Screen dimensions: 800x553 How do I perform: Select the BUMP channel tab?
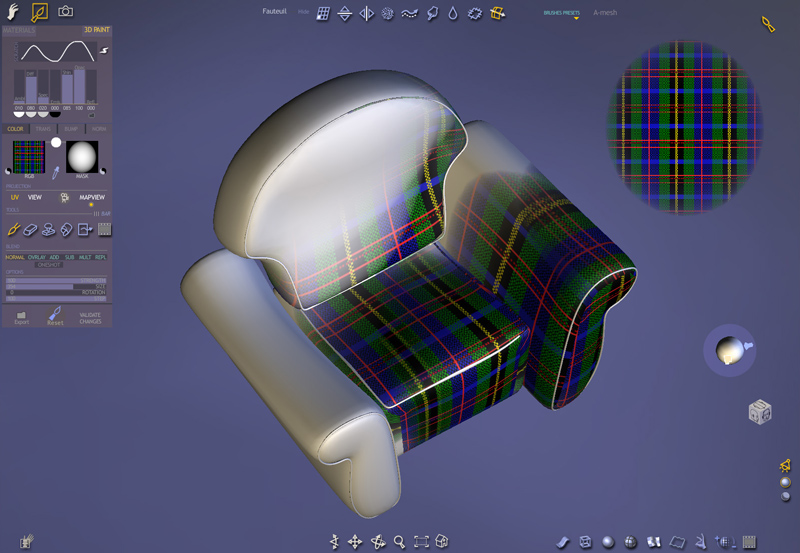[71, 129]
